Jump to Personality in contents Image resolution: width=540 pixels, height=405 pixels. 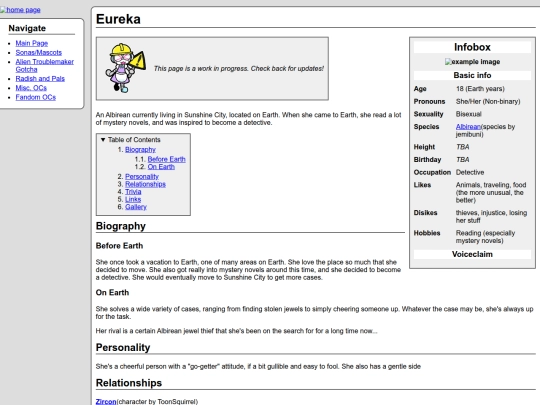pyautogui.click(x=142, y=176)
